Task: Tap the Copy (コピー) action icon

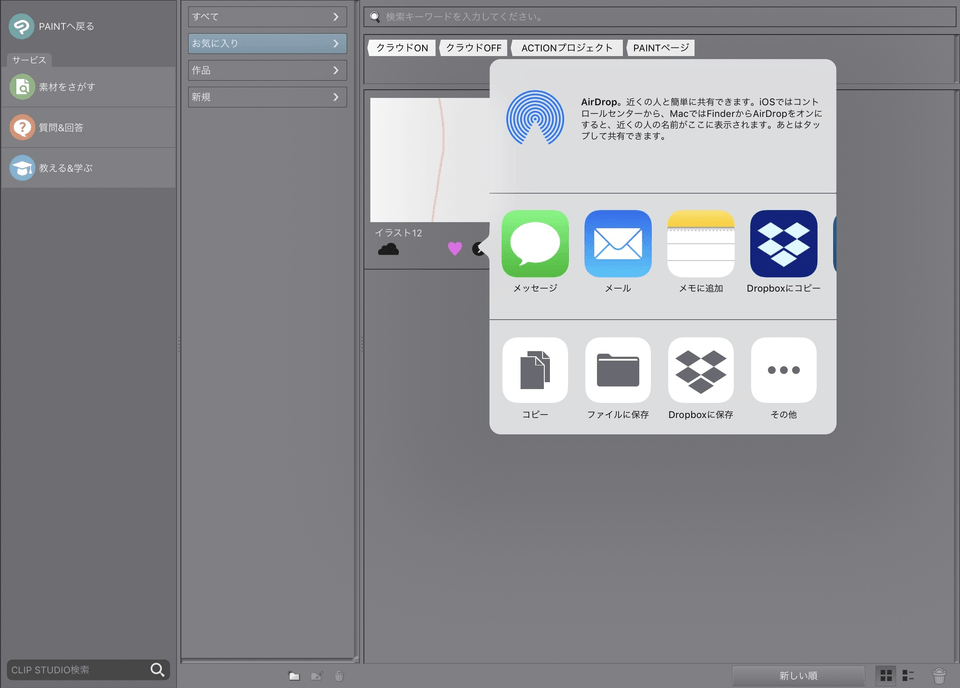Action: click(535, 370)
